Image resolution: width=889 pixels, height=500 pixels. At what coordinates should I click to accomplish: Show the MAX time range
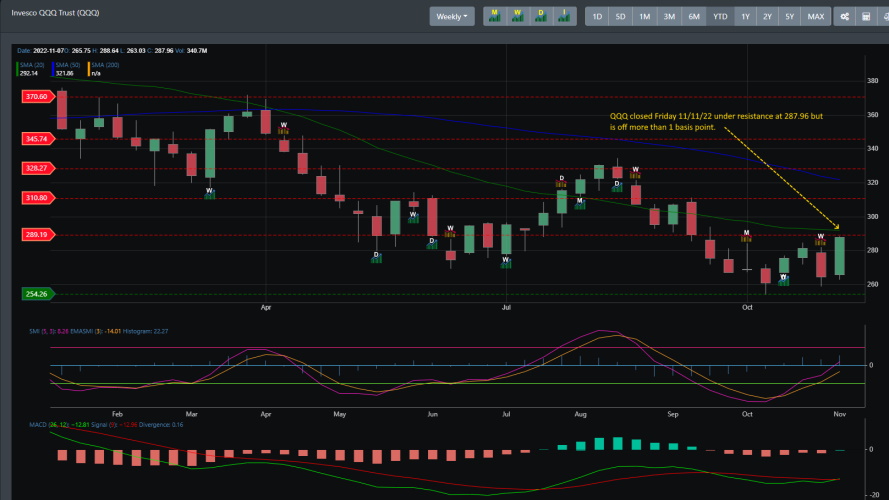pyautogui.click(x=815, y=16)
